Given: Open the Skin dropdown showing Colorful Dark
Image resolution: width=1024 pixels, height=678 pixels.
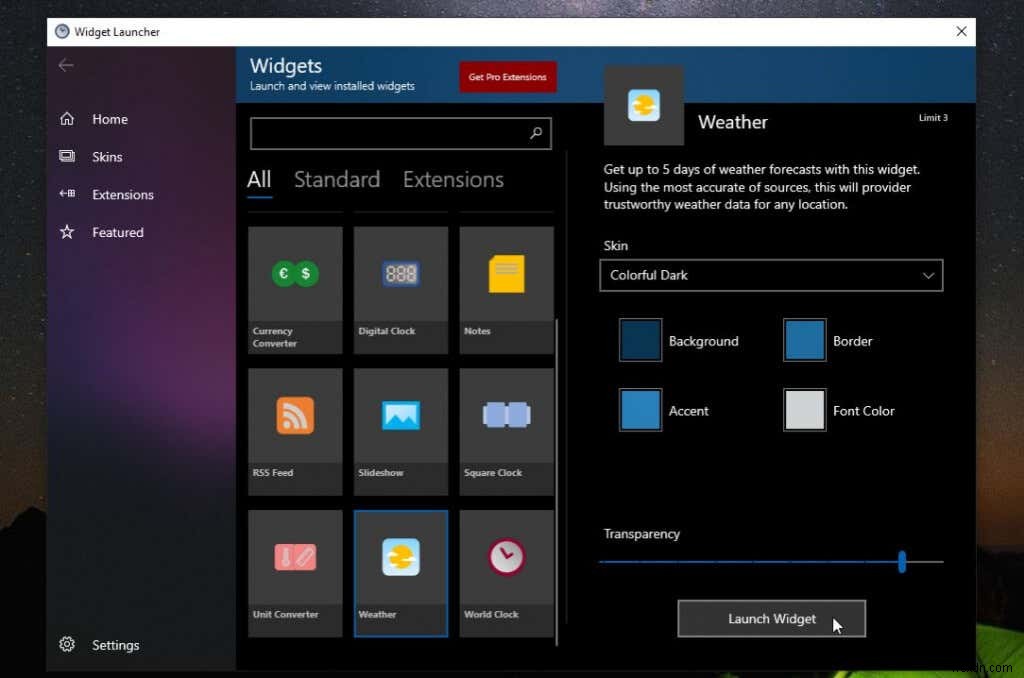Looking at the screenshot, I should point(770,275).
